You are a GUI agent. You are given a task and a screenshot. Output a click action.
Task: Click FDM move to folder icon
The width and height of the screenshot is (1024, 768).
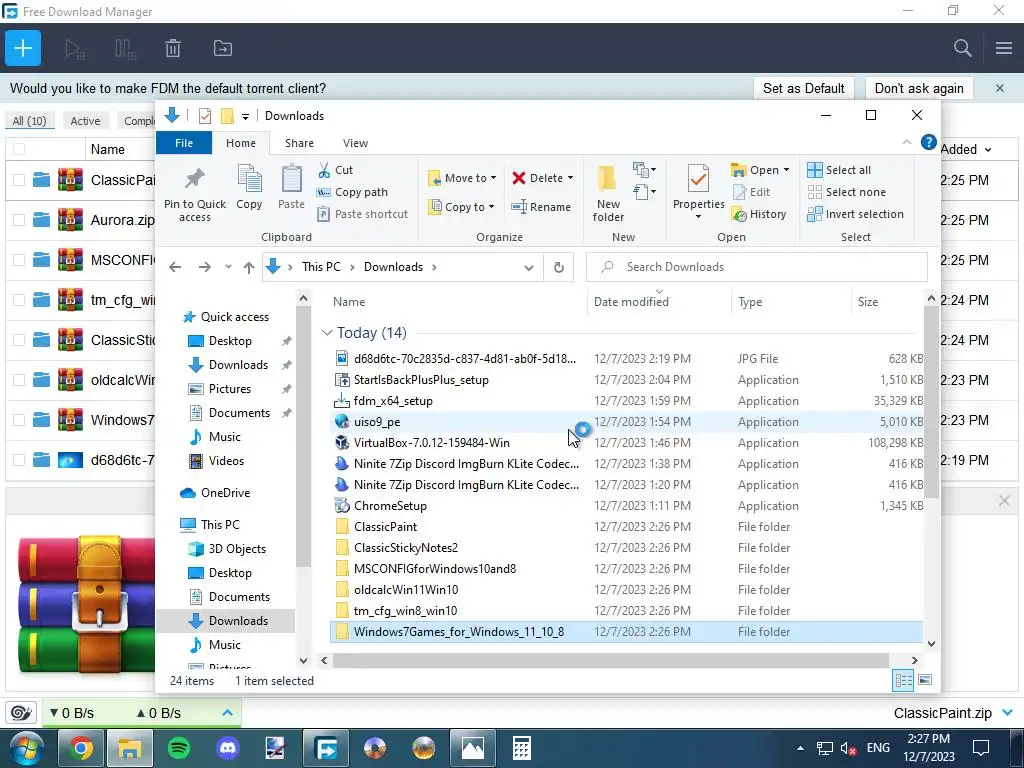223,48
